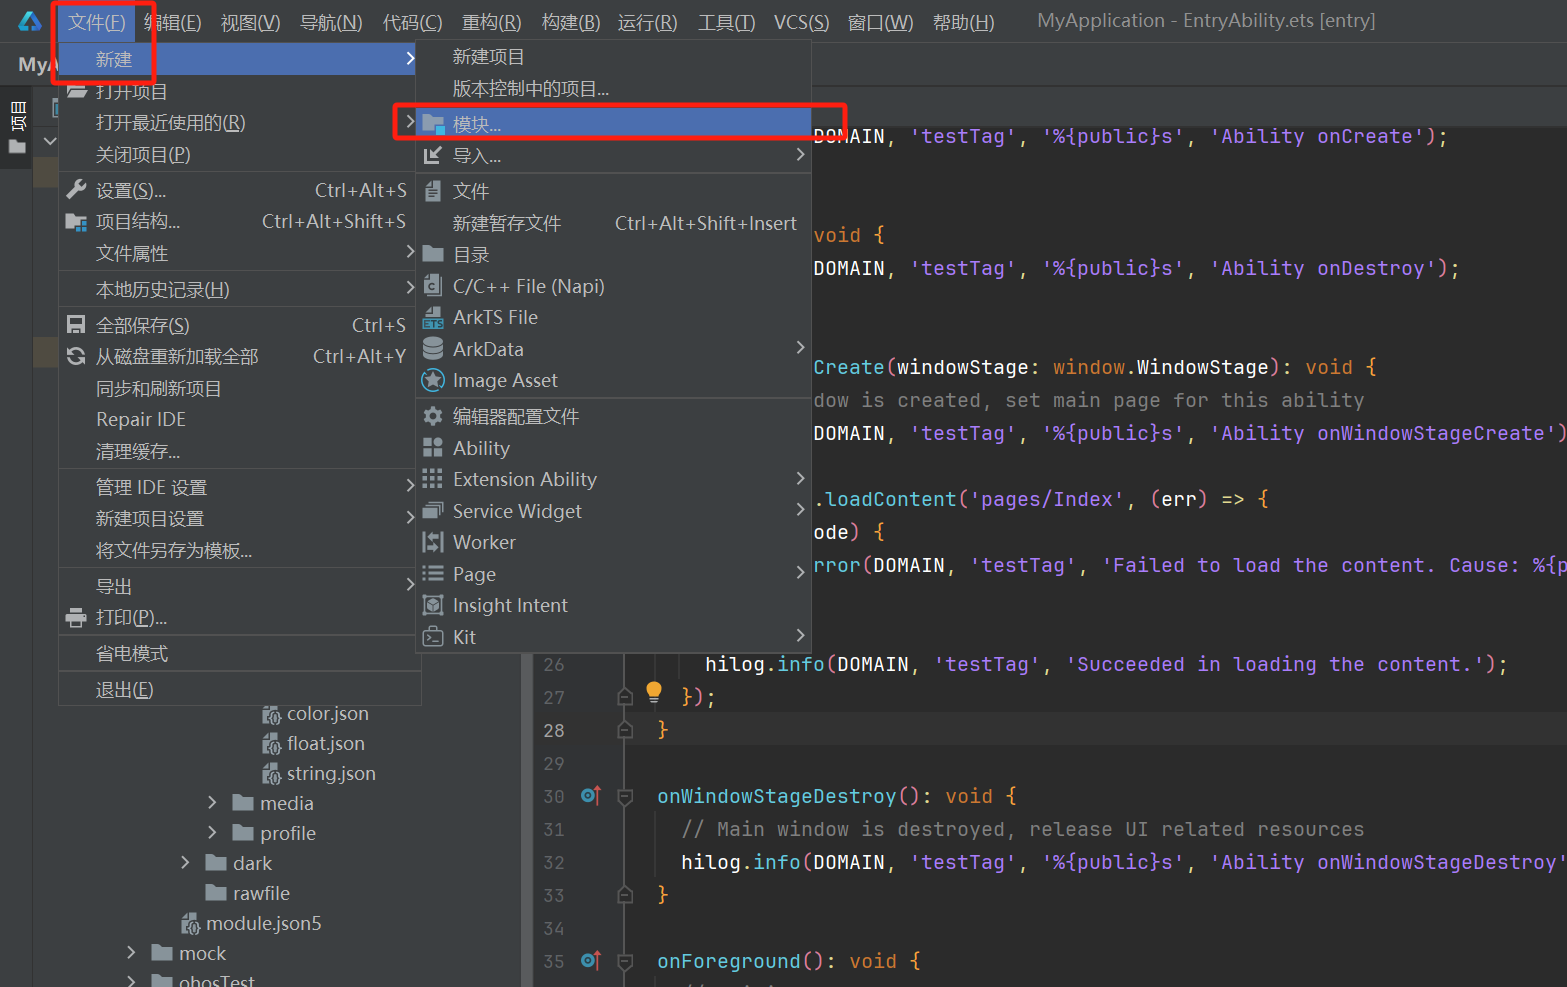Expand the media folder
The image size is (1567, 987).
coord(212,803)
